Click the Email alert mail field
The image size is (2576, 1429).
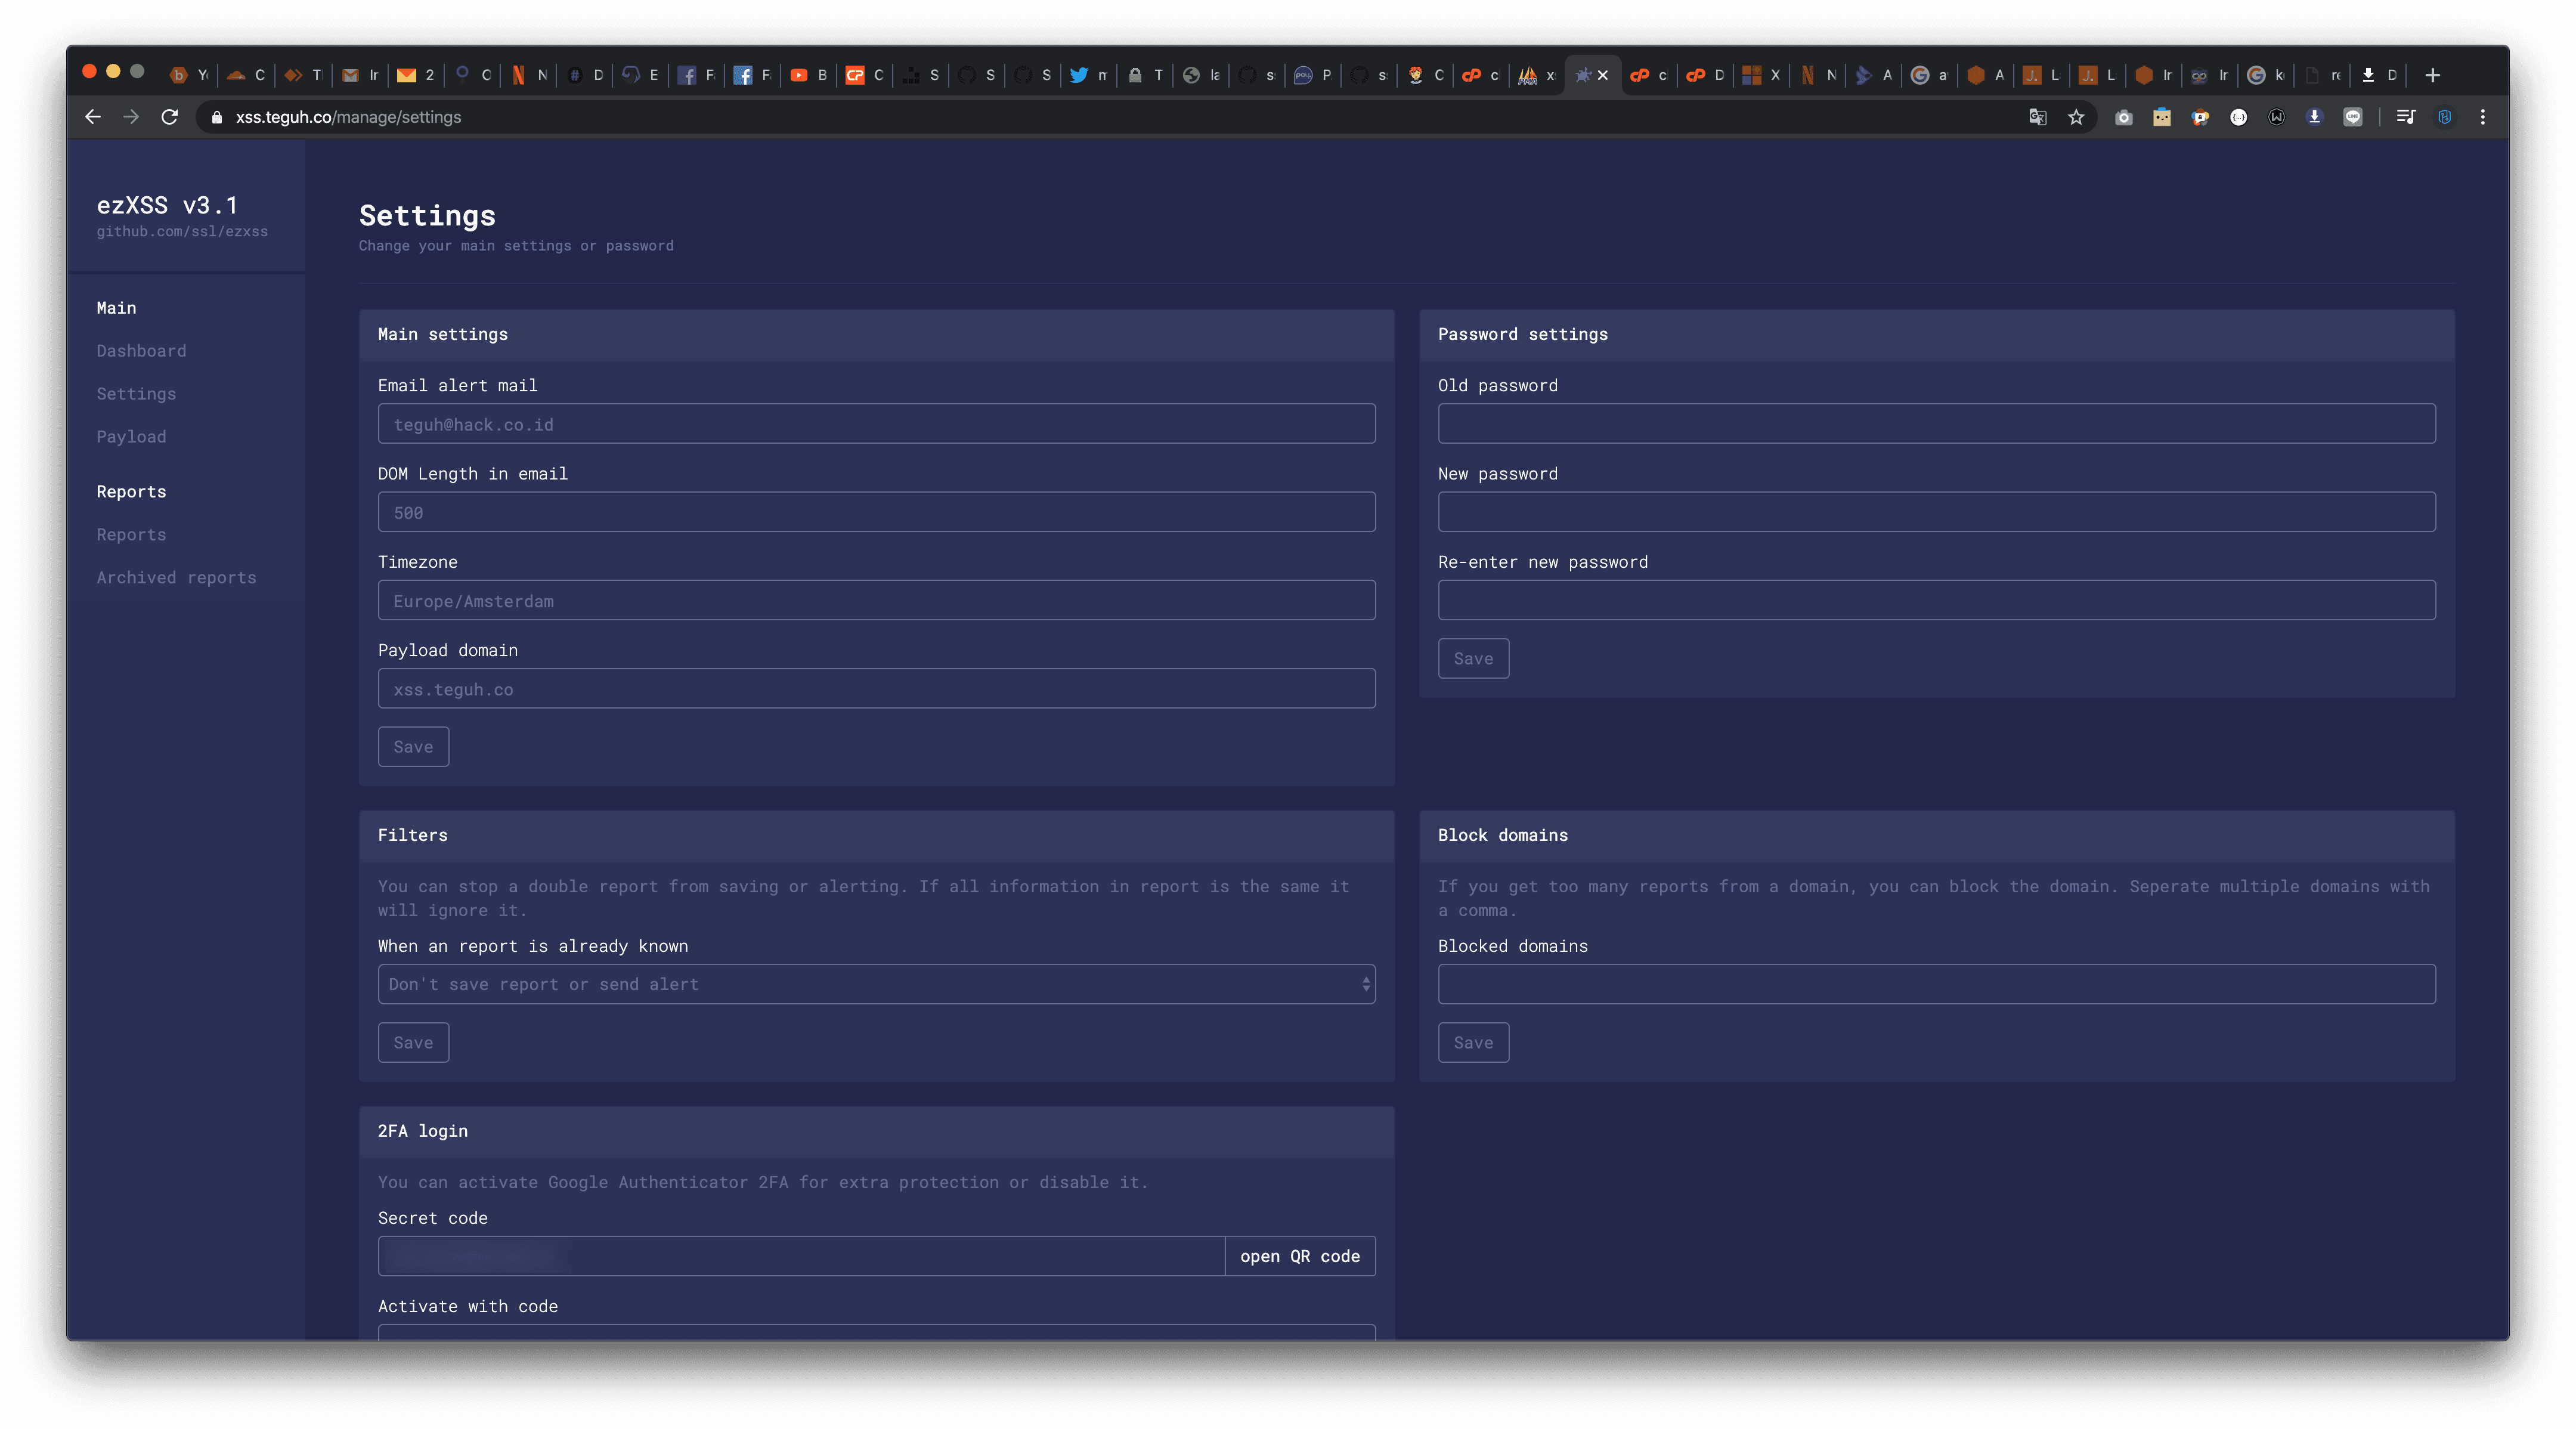pos(876,424)
